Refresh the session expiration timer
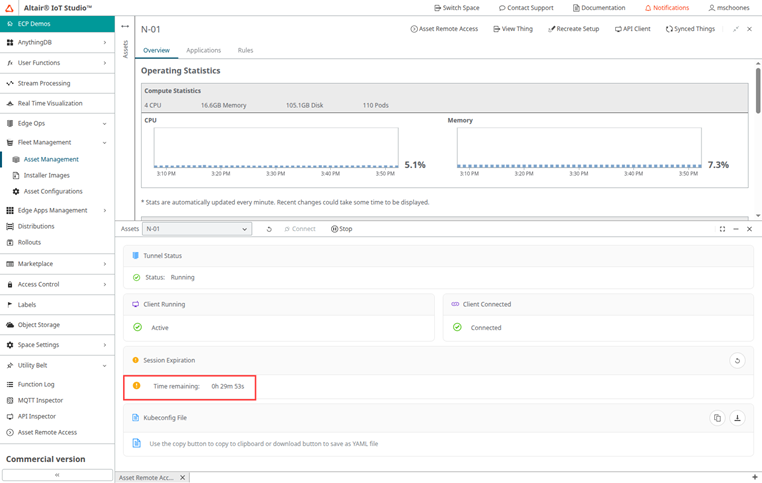 [x=737, y=360]
